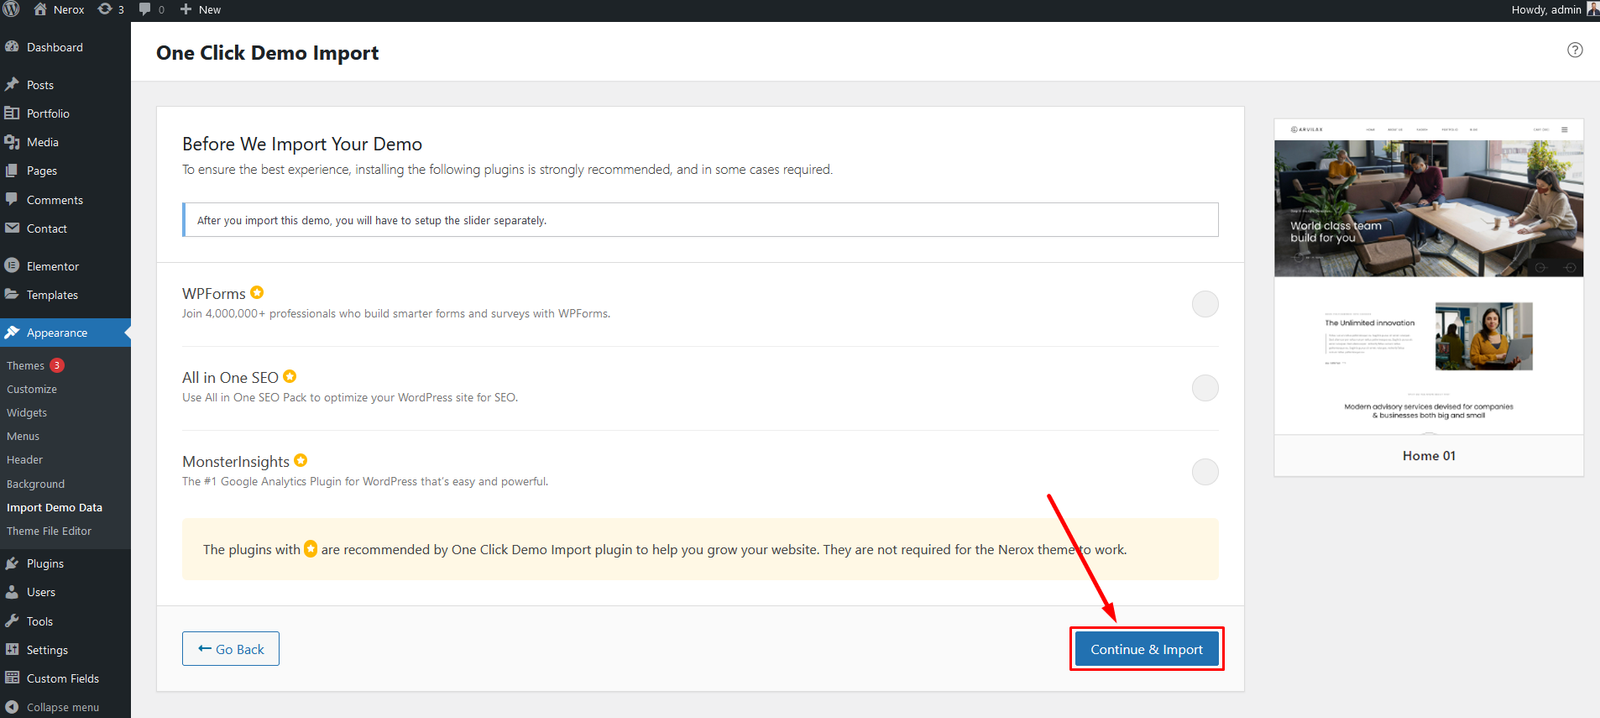Click the Appearance paintbrush icon

12,332
